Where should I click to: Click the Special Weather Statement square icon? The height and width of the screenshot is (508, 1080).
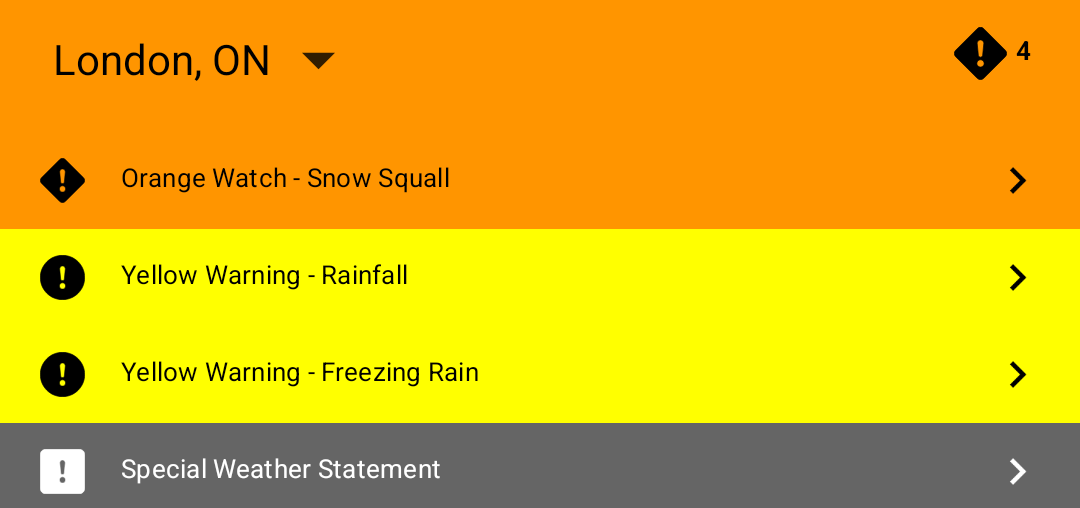tap(62, 471)
